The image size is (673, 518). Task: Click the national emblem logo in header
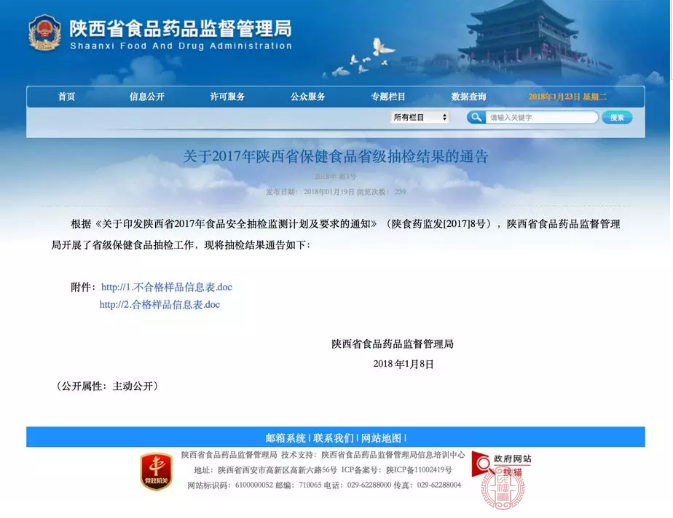44,33
